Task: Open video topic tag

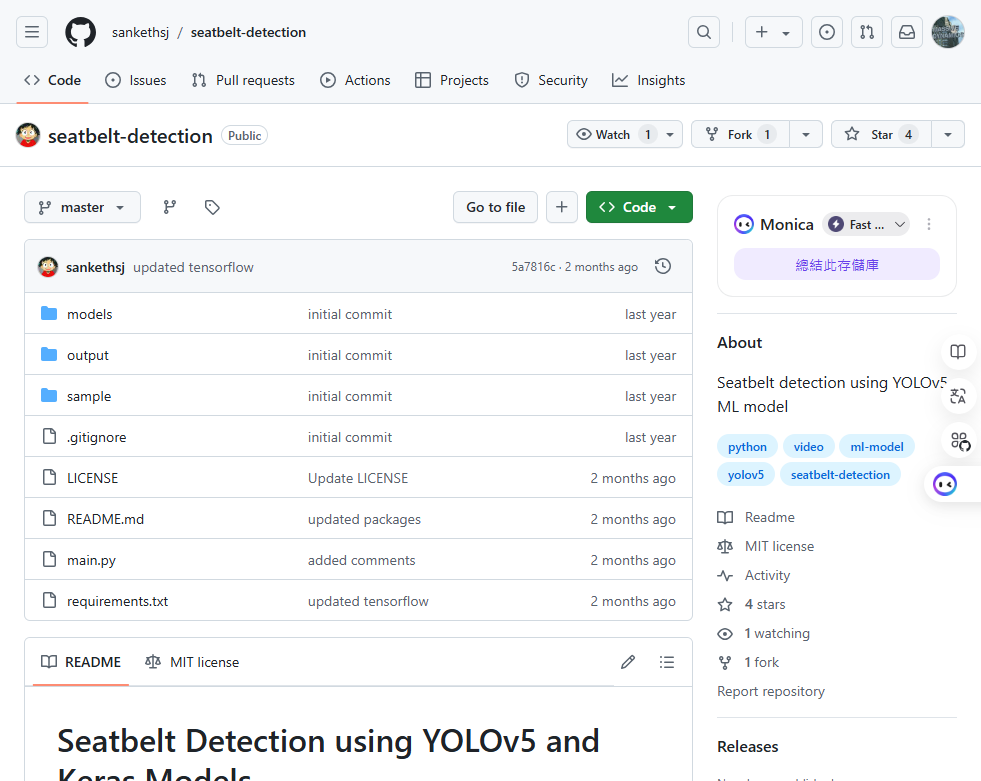Action: point(808,447)
